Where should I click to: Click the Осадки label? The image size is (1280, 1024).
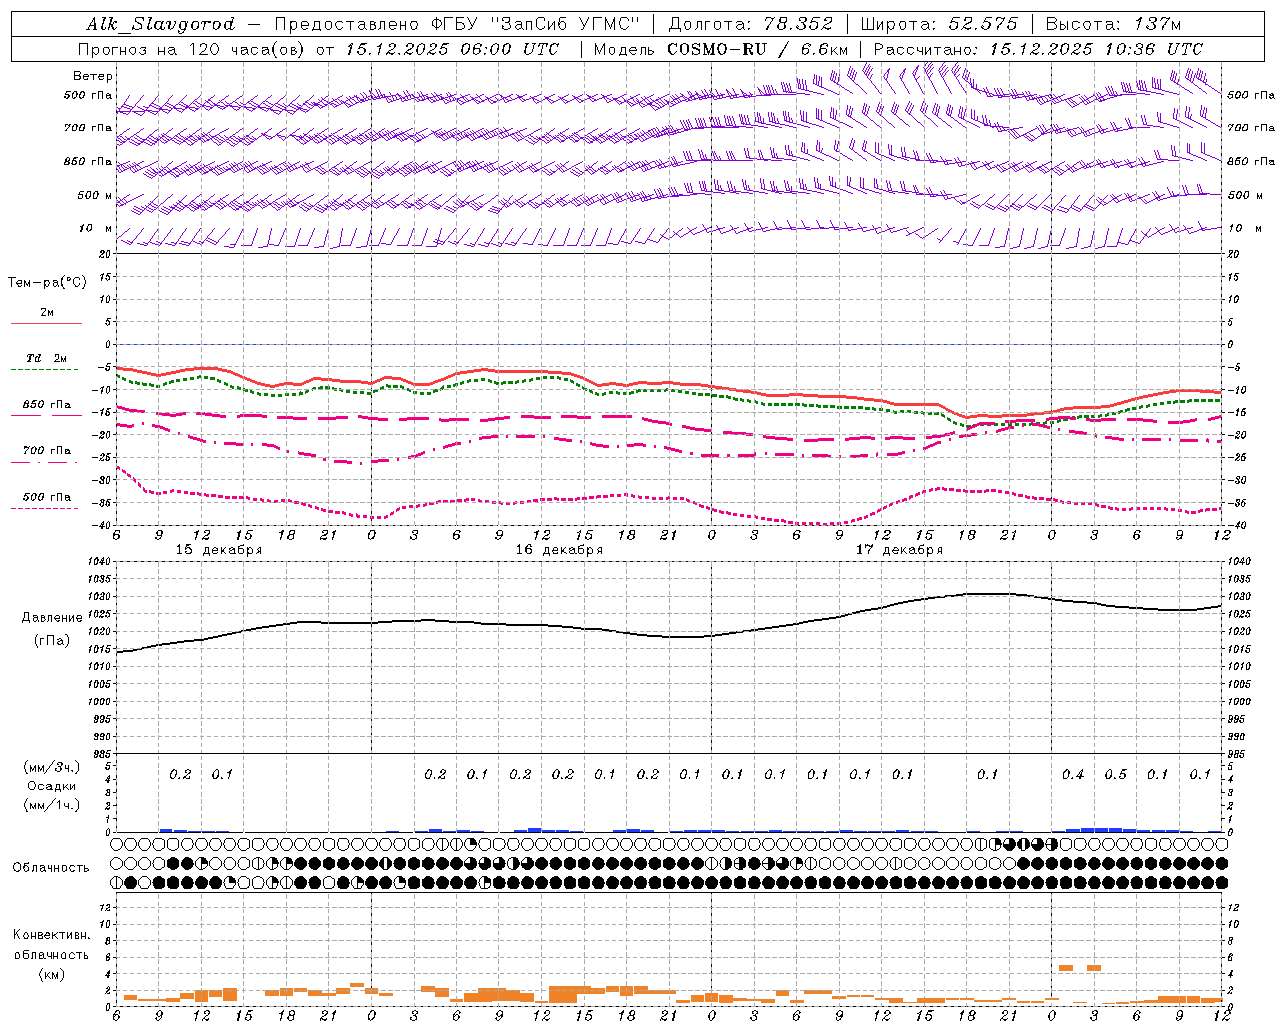click(51, 786)
